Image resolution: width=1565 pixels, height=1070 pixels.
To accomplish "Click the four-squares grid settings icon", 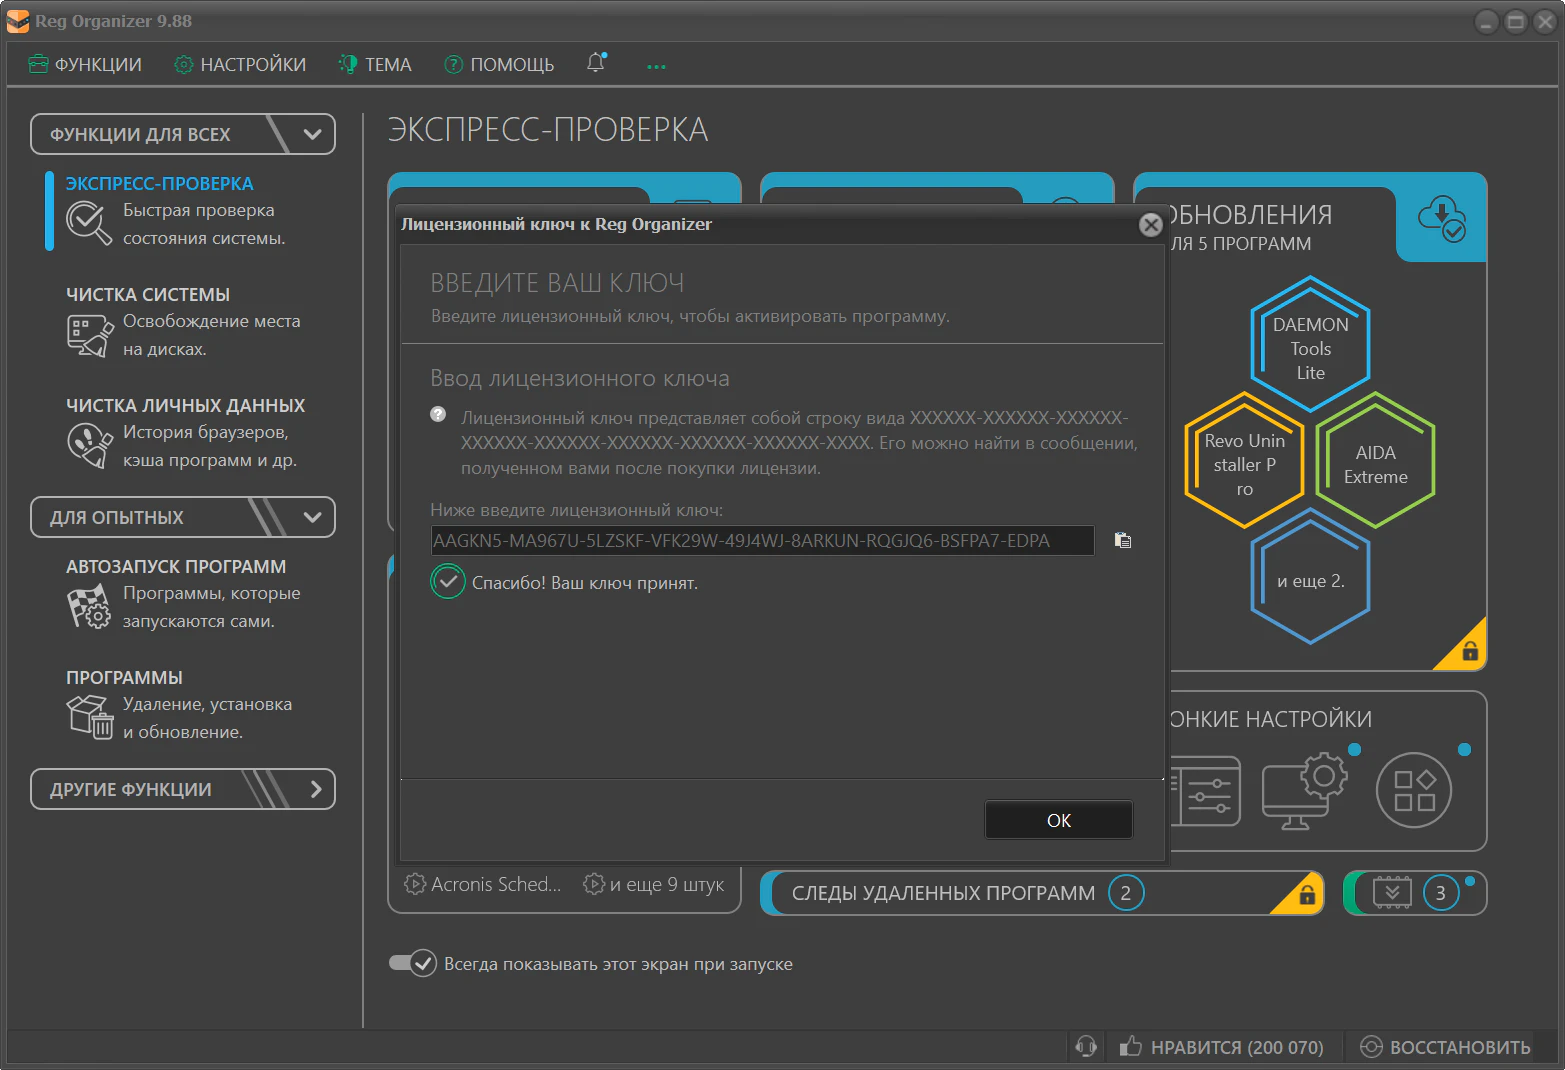I will click(x=1413, y=790).
